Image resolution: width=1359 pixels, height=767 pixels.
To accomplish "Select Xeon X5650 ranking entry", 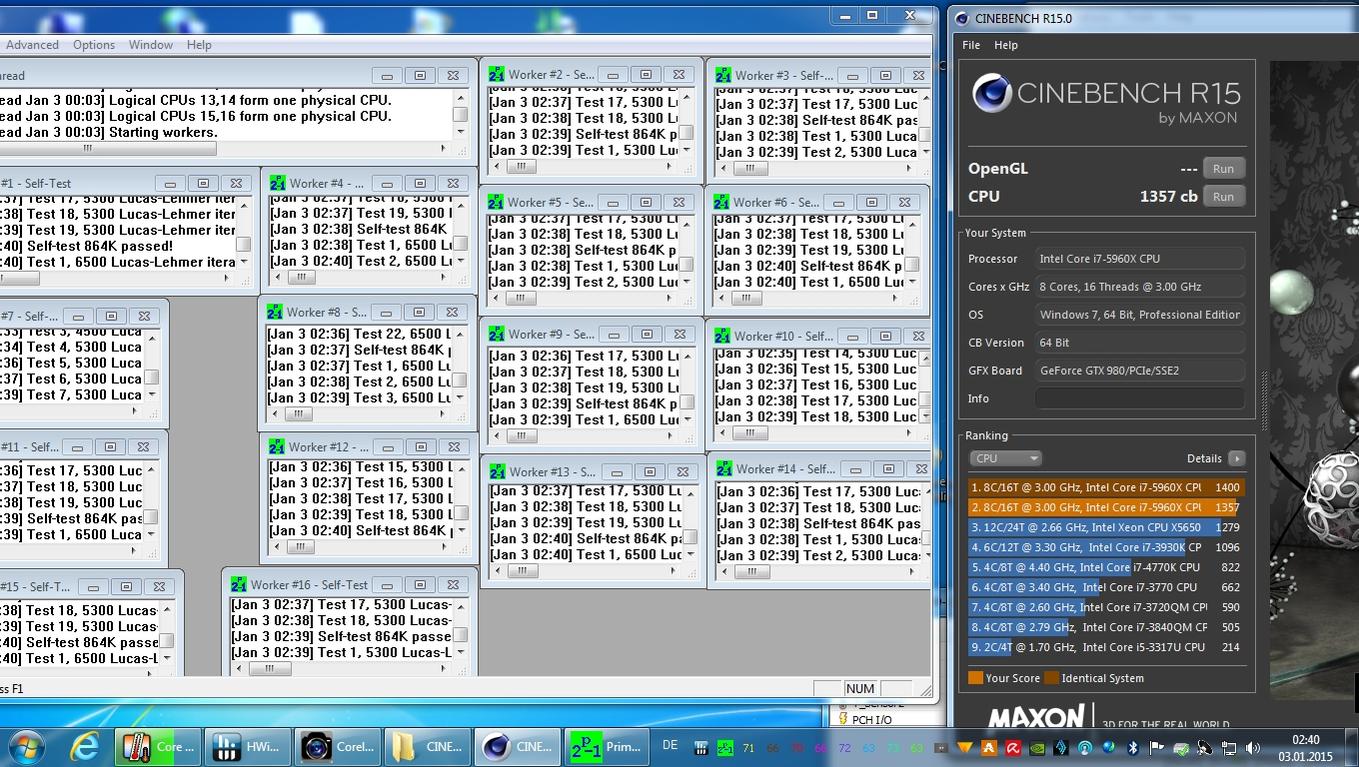I will tap(1106, 527).
